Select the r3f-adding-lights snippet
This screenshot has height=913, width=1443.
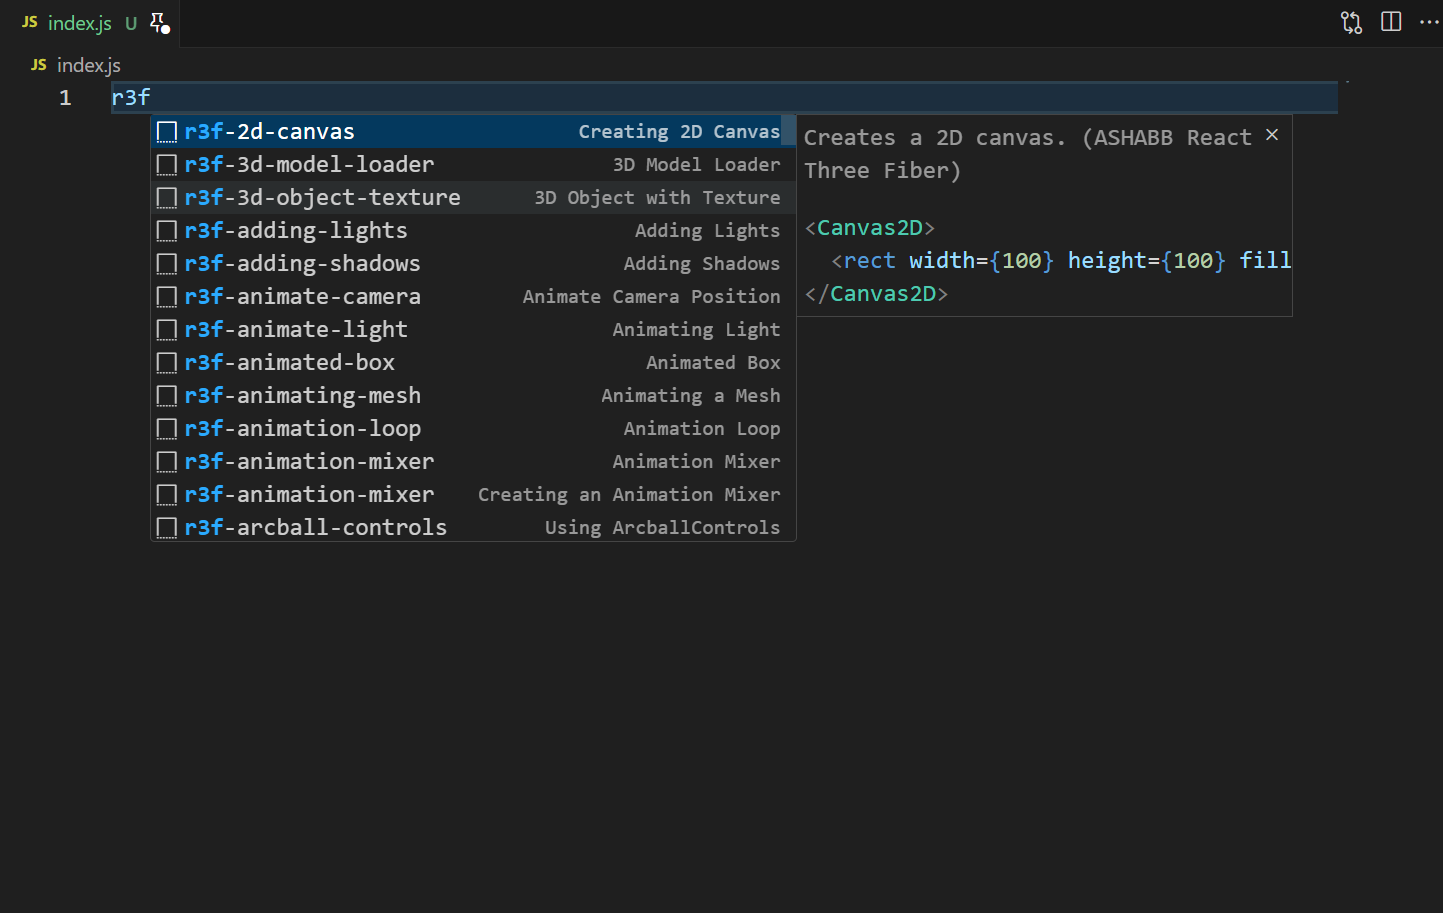[x=473, y=231]
